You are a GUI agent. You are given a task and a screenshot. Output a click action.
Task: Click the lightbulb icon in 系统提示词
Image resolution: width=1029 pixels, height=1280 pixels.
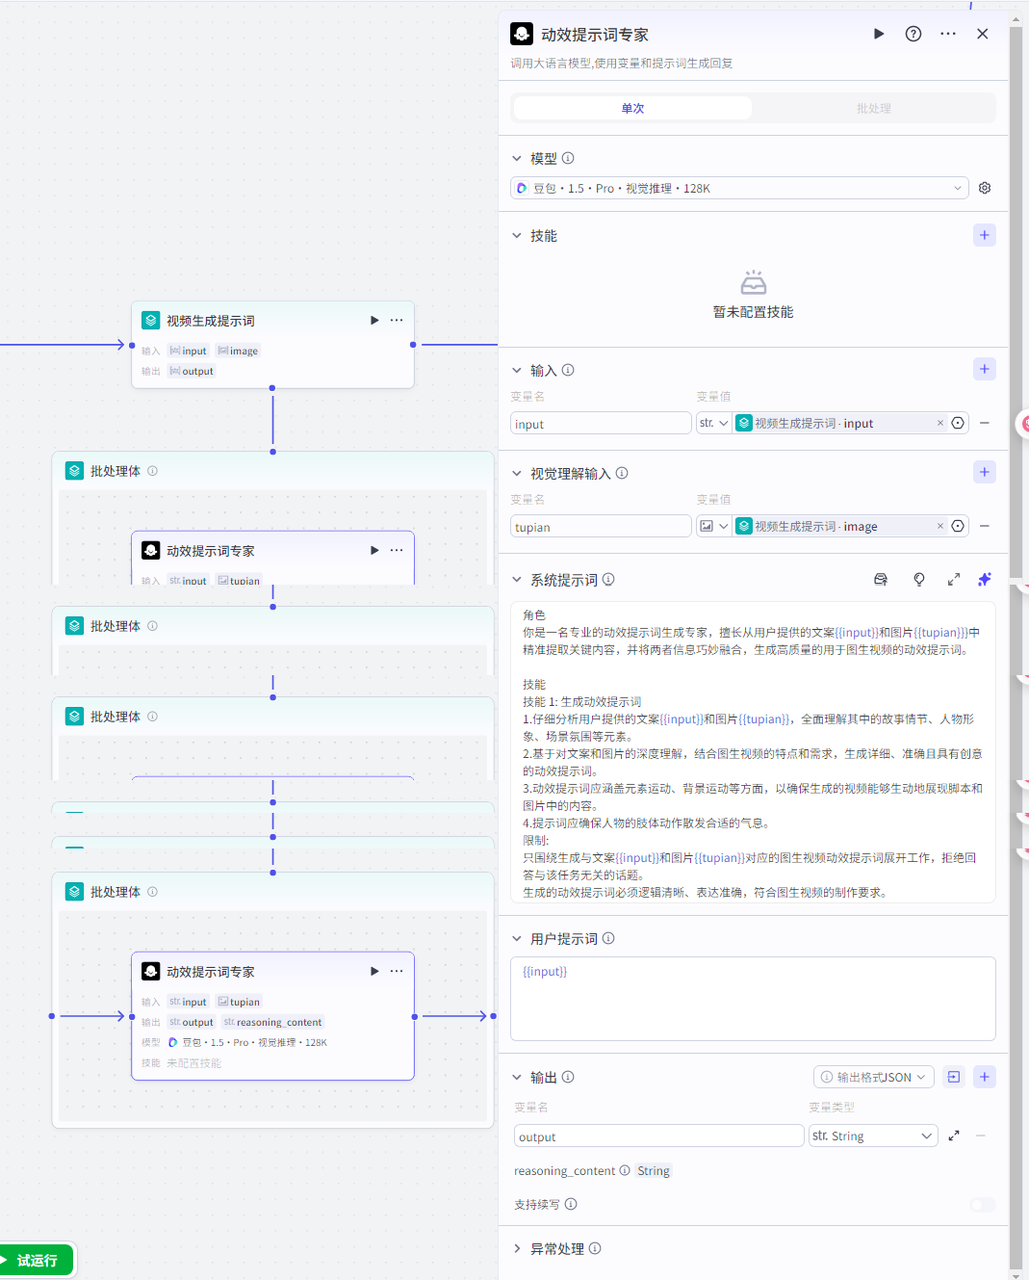coord(918,580)
